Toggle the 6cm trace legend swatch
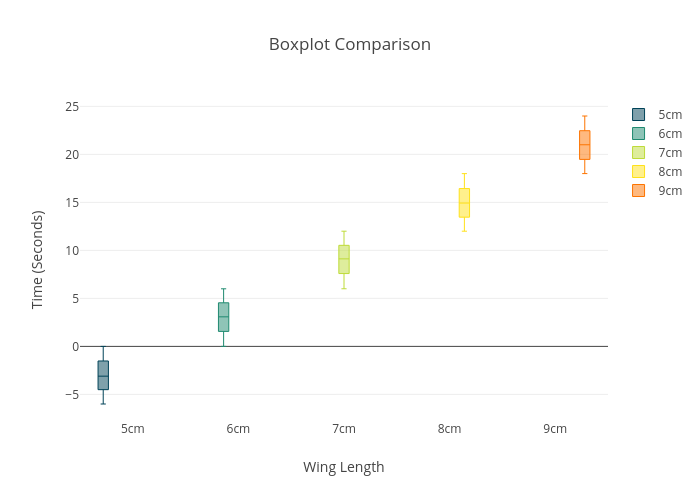 click(x=639, y=134)
